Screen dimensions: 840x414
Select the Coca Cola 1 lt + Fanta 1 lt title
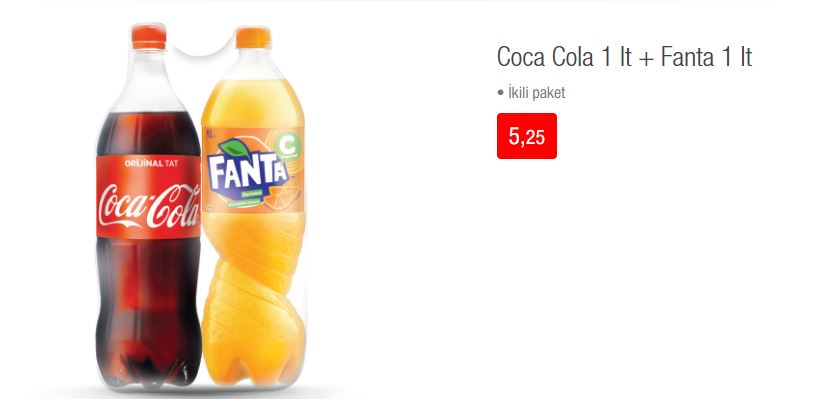pyautogui.click(x=624, y=57)
